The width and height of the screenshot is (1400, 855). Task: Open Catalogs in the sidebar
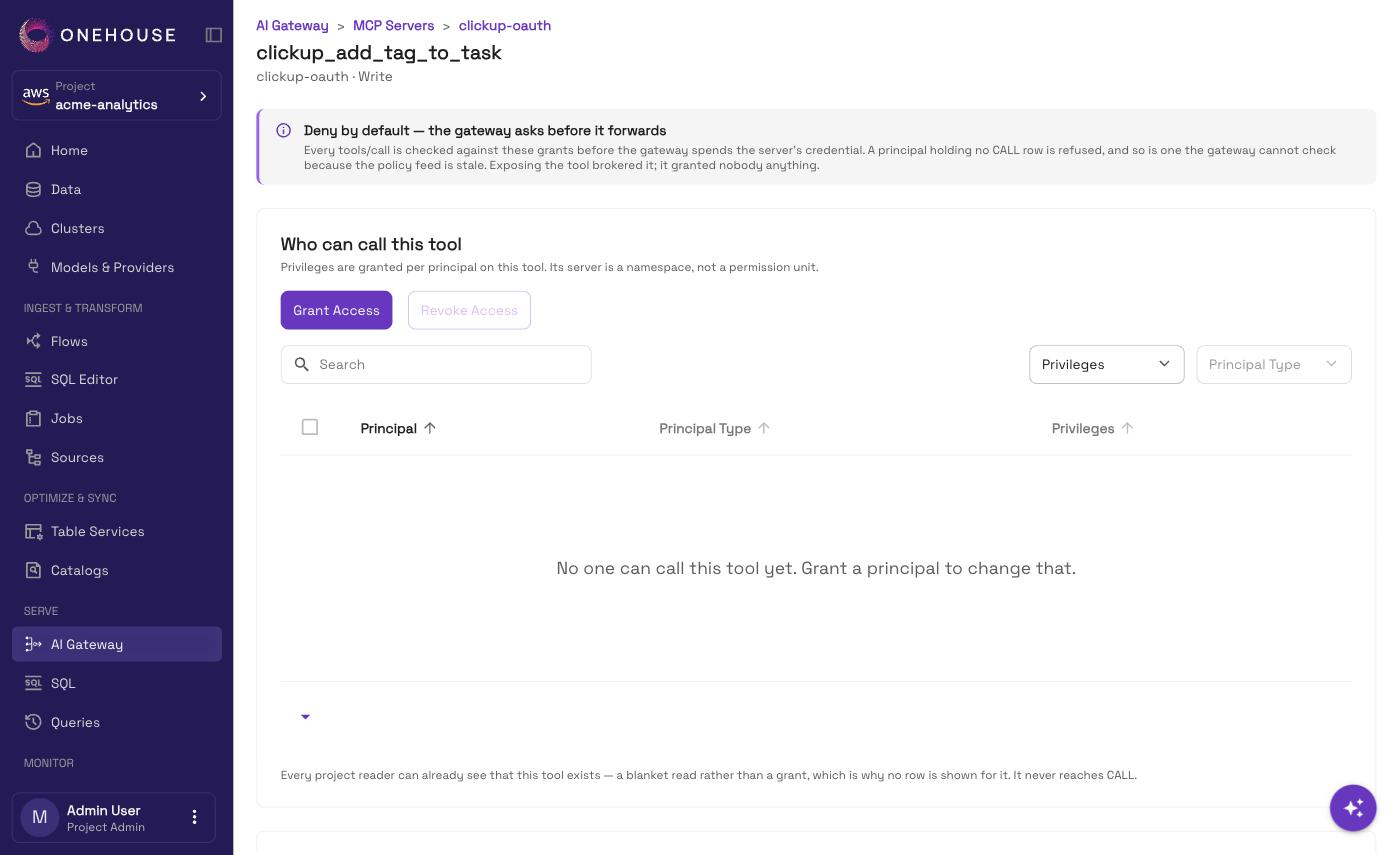(x=117, y=570)
